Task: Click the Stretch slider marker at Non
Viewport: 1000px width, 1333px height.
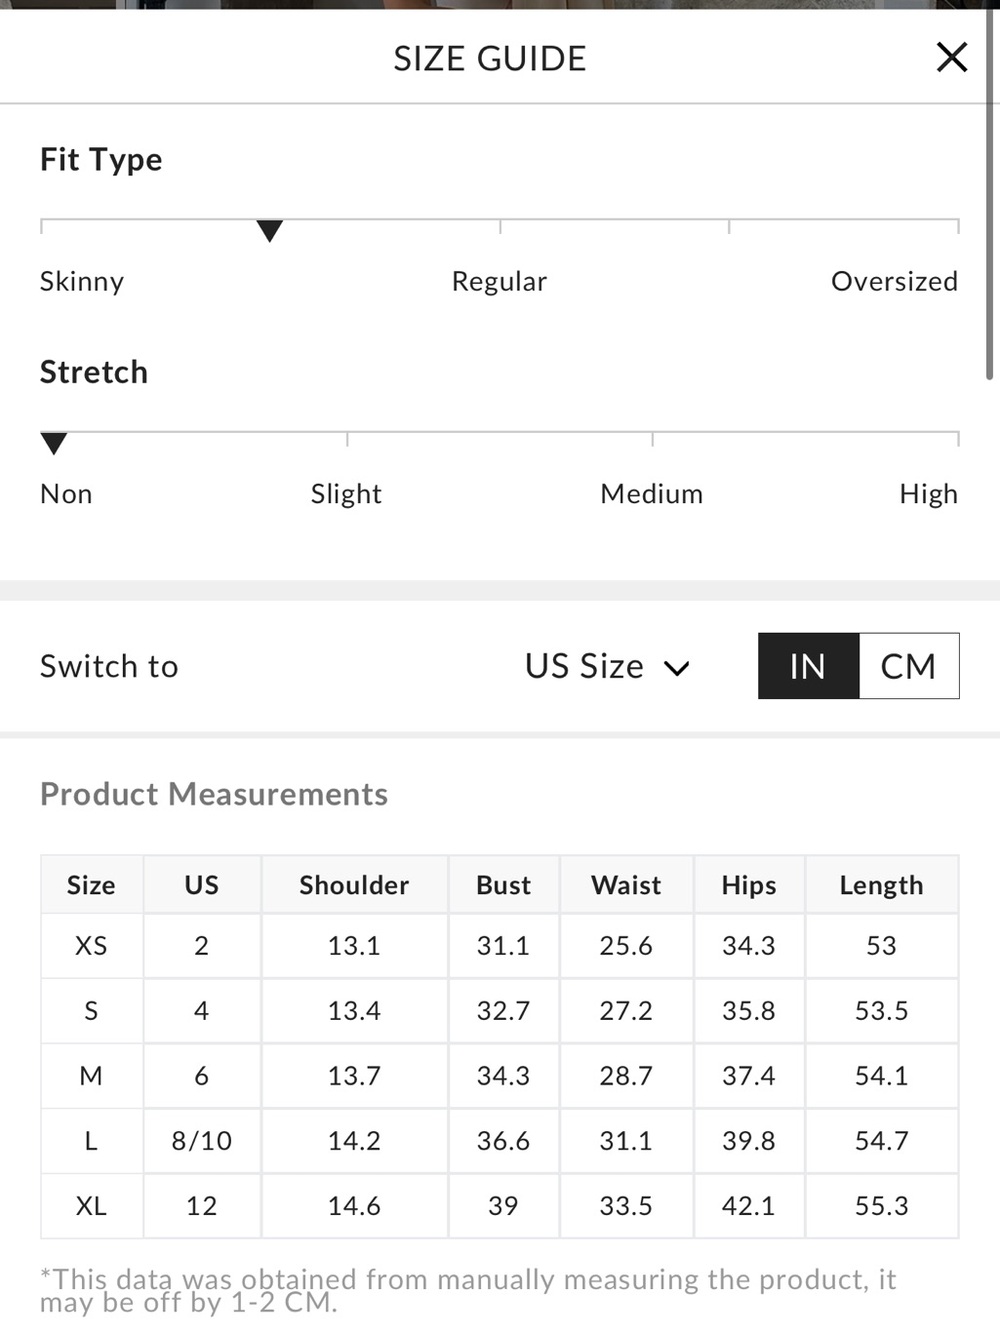Action: [x=54, y=443]
